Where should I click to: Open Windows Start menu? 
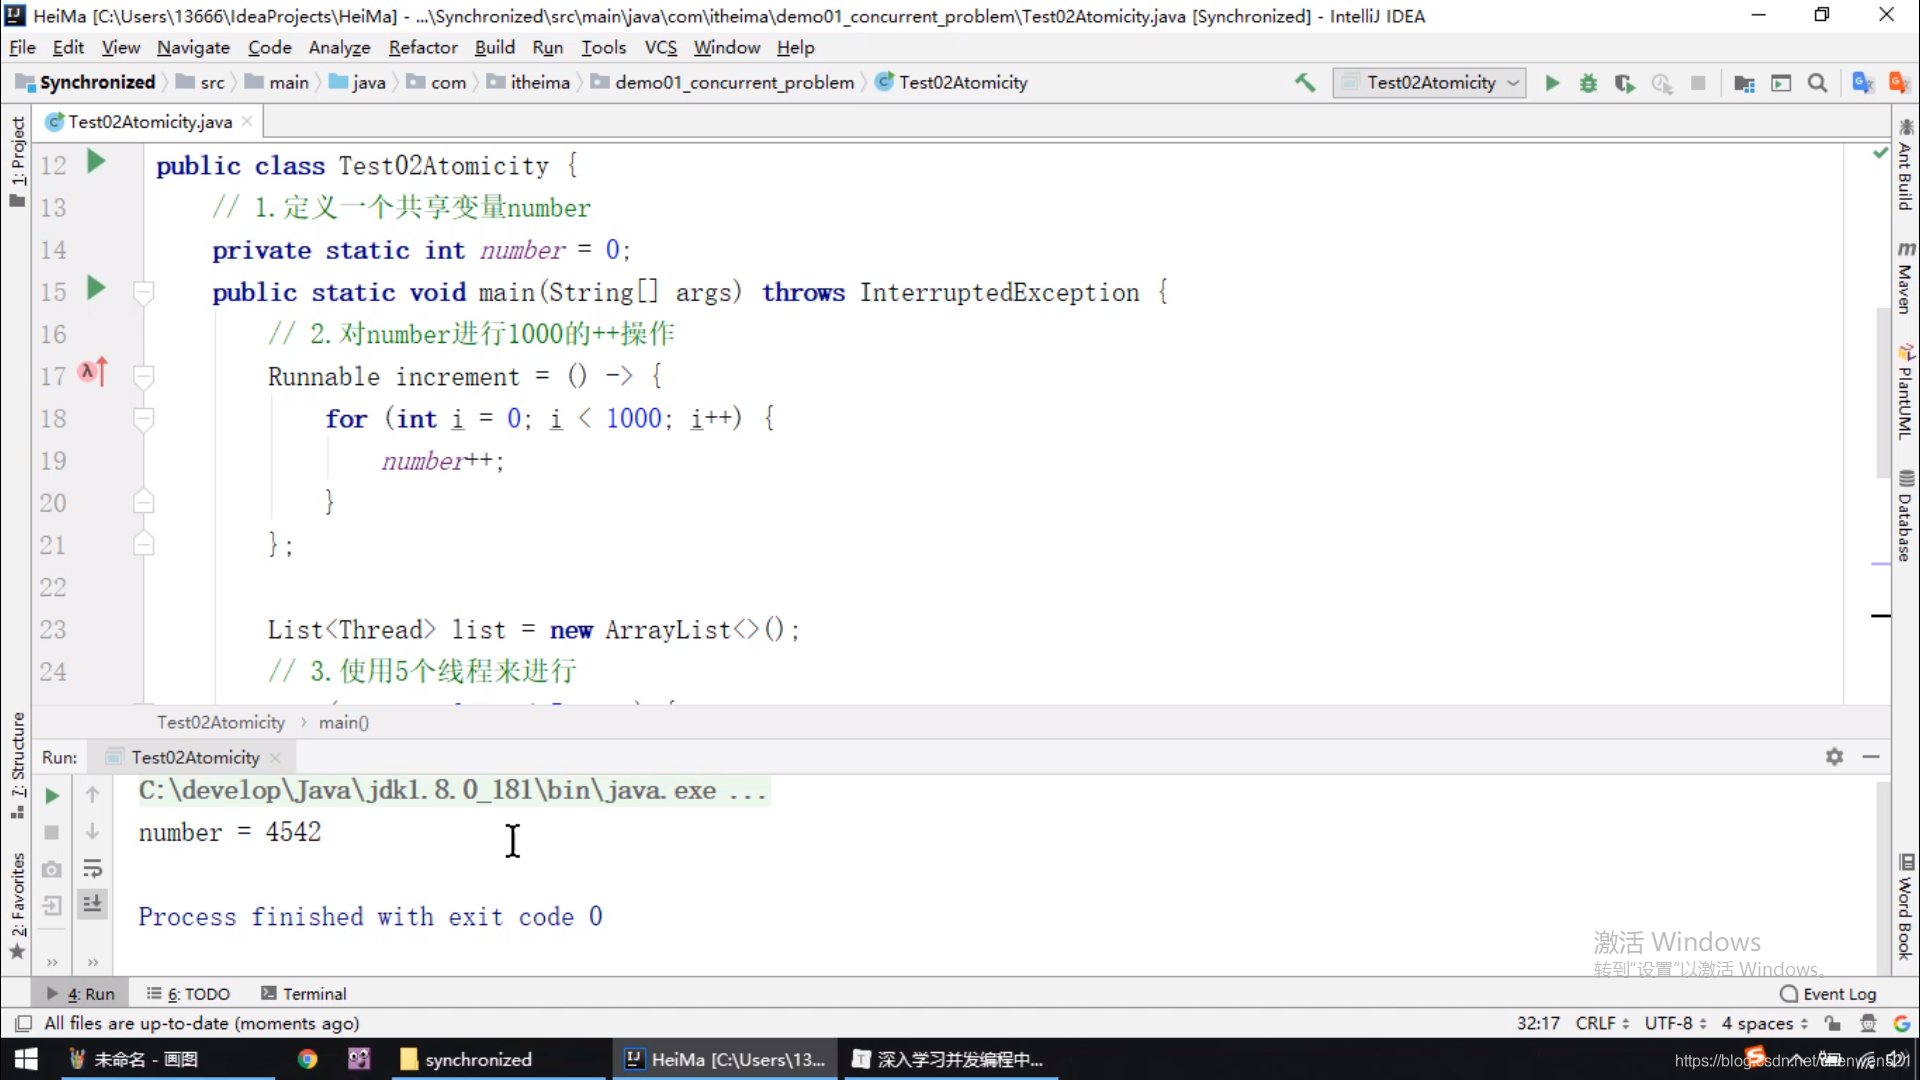pyautogui.click(x=26, y=1059)
